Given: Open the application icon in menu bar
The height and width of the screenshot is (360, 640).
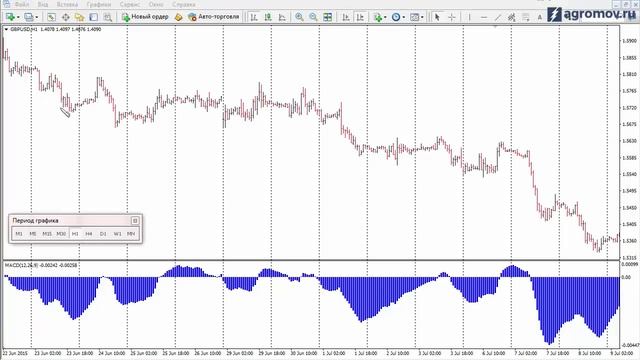Looking at the screenshot, I should point(7,4).
